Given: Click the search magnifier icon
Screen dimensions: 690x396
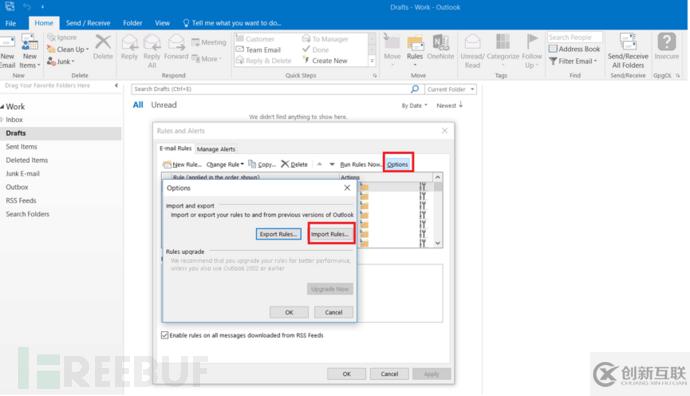Looking at the screenshot, I should click(415, 89).
